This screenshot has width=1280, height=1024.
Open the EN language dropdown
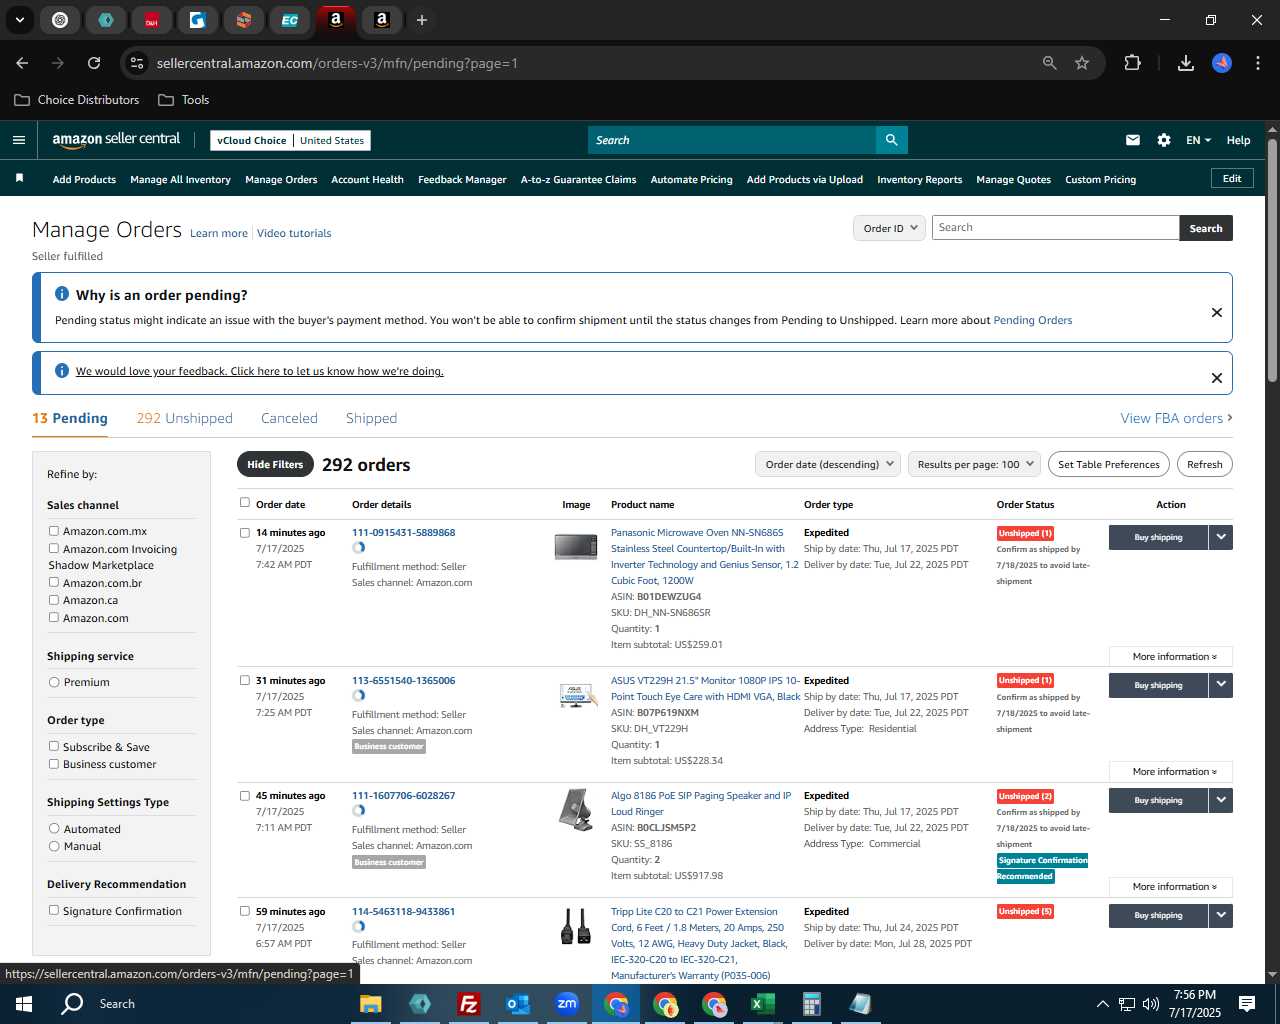tap(1198, 140)
